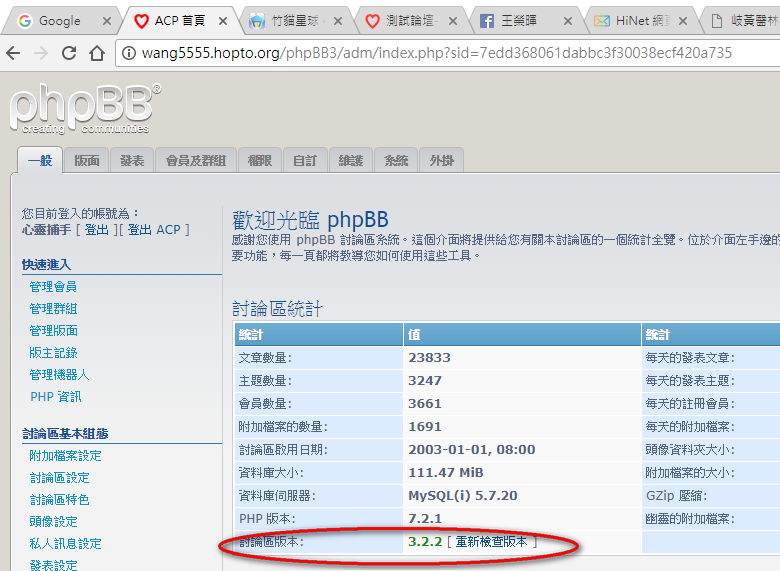
Task: Open the 版面 ACP tab
Action: (87, 160)
